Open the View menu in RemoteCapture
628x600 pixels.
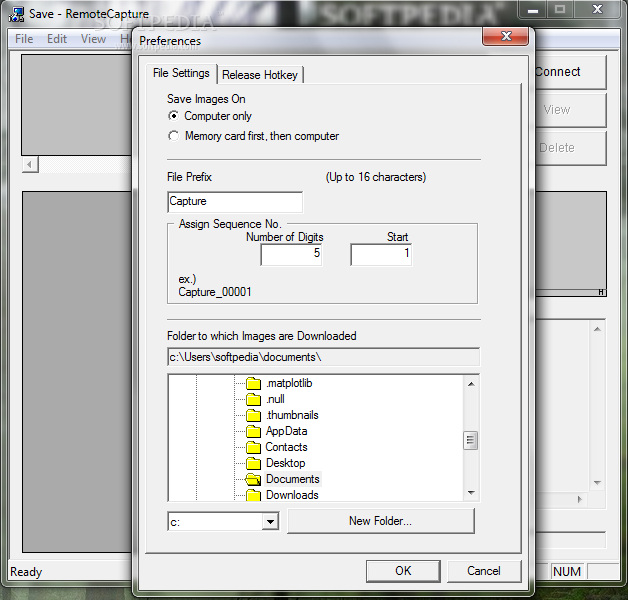point(93,39)
